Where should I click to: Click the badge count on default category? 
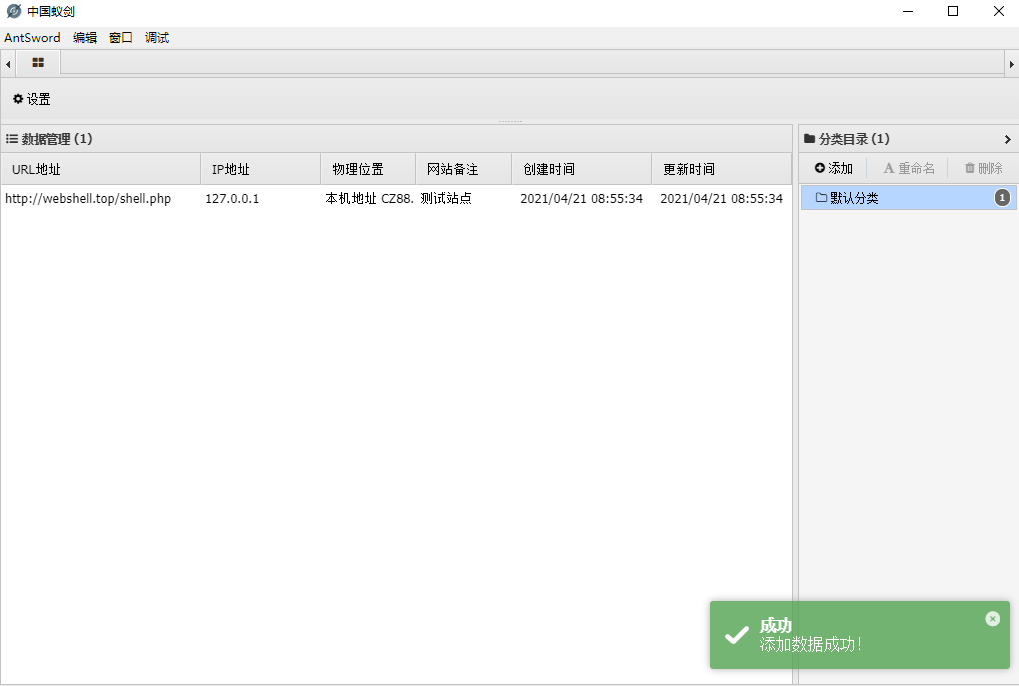(1002, 198)
